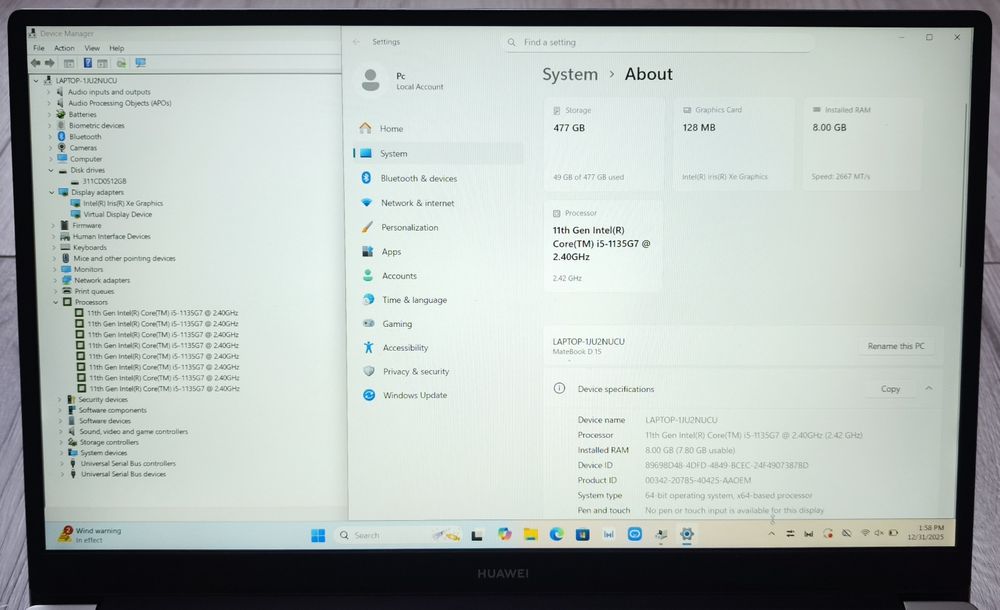Click Rename this PC button

pyautogui.click(x=895, y=346)
